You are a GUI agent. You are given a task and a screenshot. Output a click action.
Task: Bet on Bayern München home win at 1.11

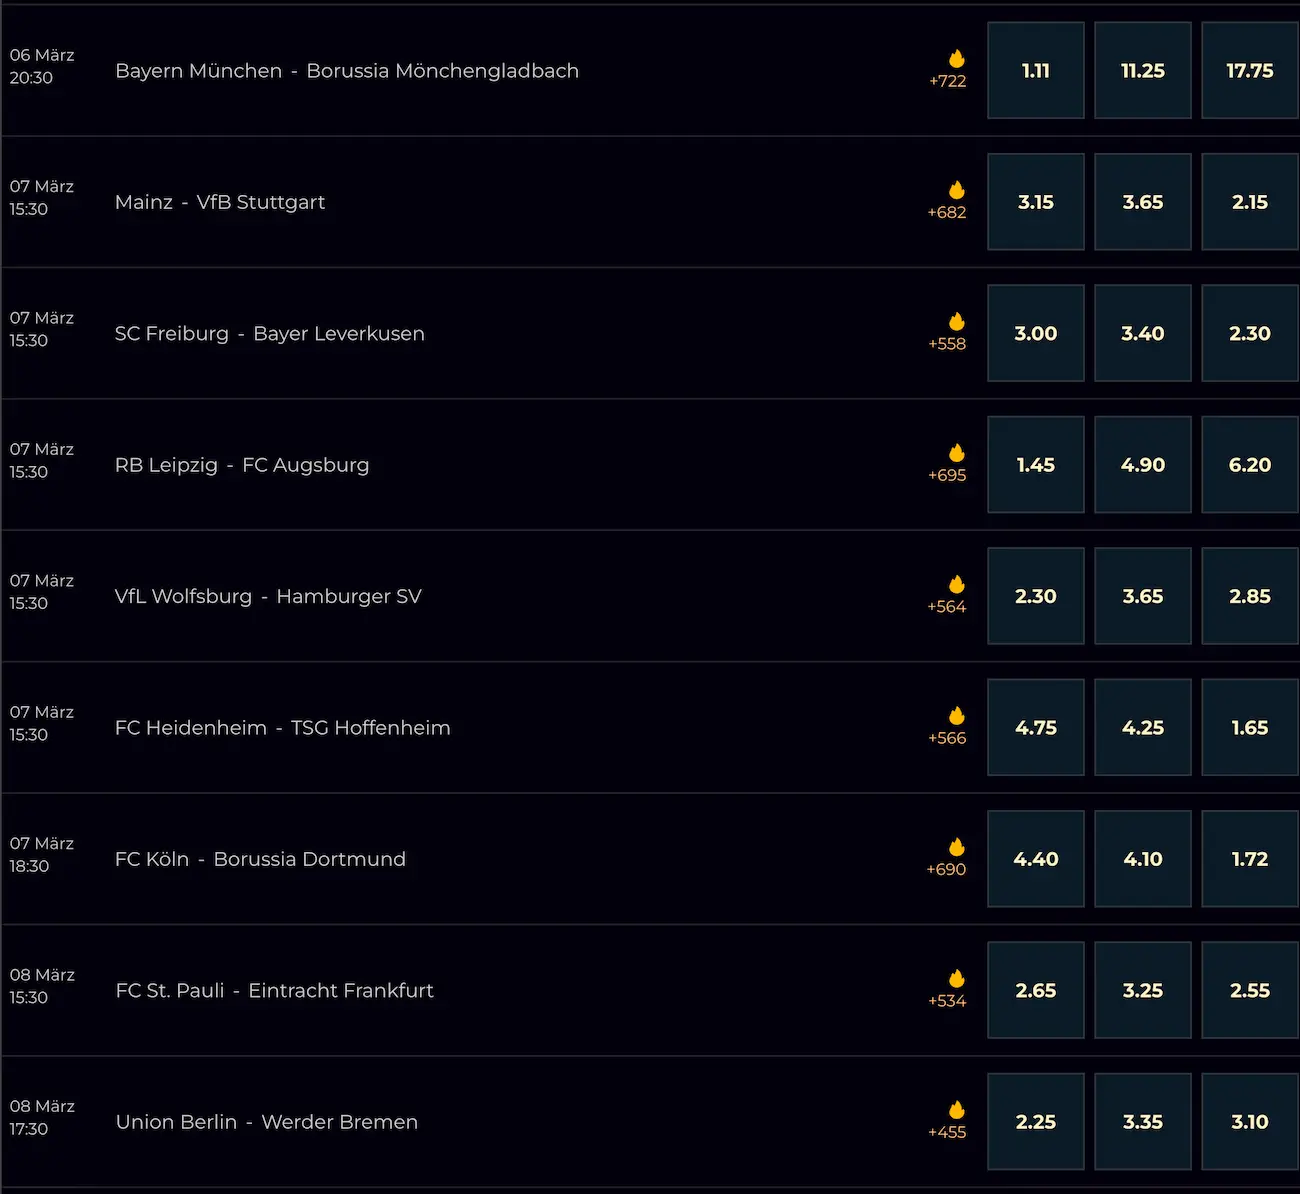(1035, 70)
